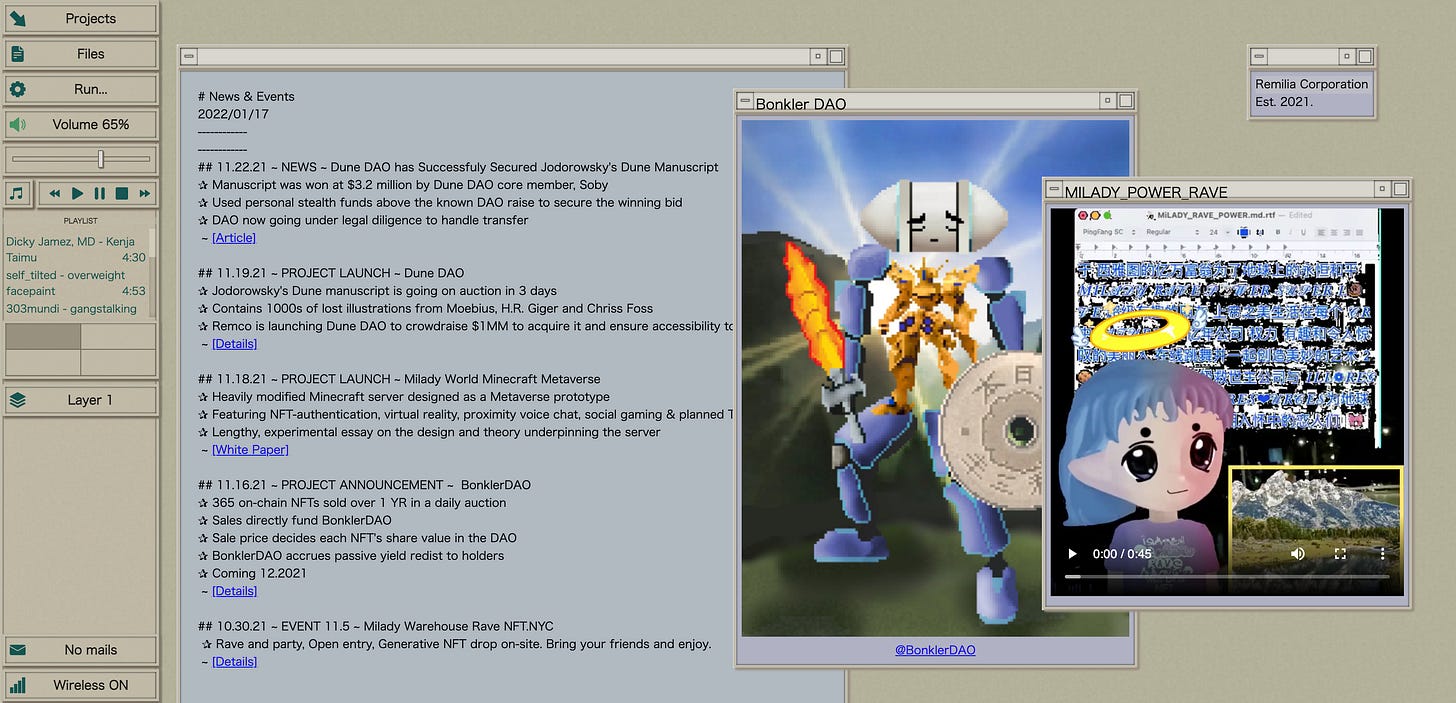The width and height of the screenshot is (1456, 703).
Task: Click the Milady World Minecraft Metaverse headline
Action: [x=399, y=379]
